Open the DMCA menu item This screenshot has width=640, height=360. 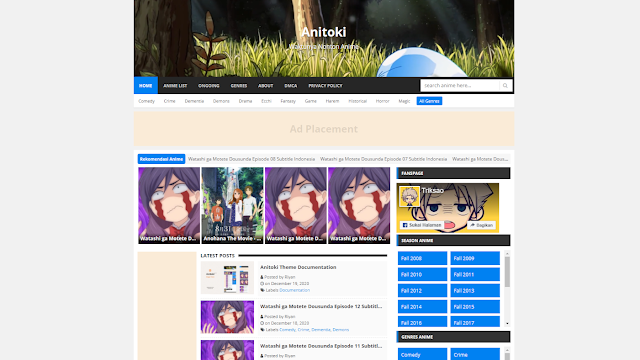[x=291, y=86]
